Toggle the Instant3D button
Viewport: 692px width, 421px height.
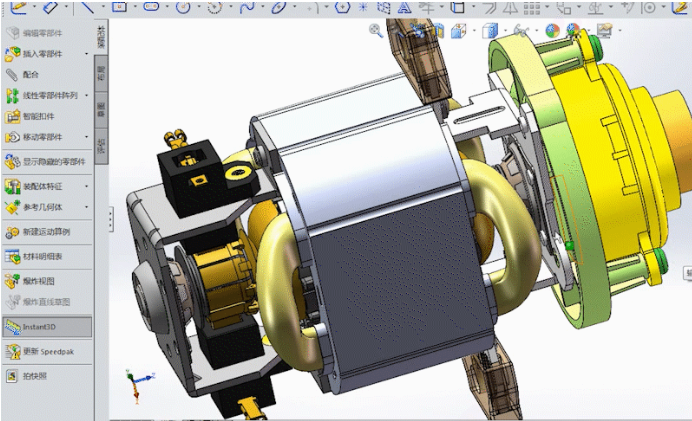pyautogui.click(x=47, y=327)
